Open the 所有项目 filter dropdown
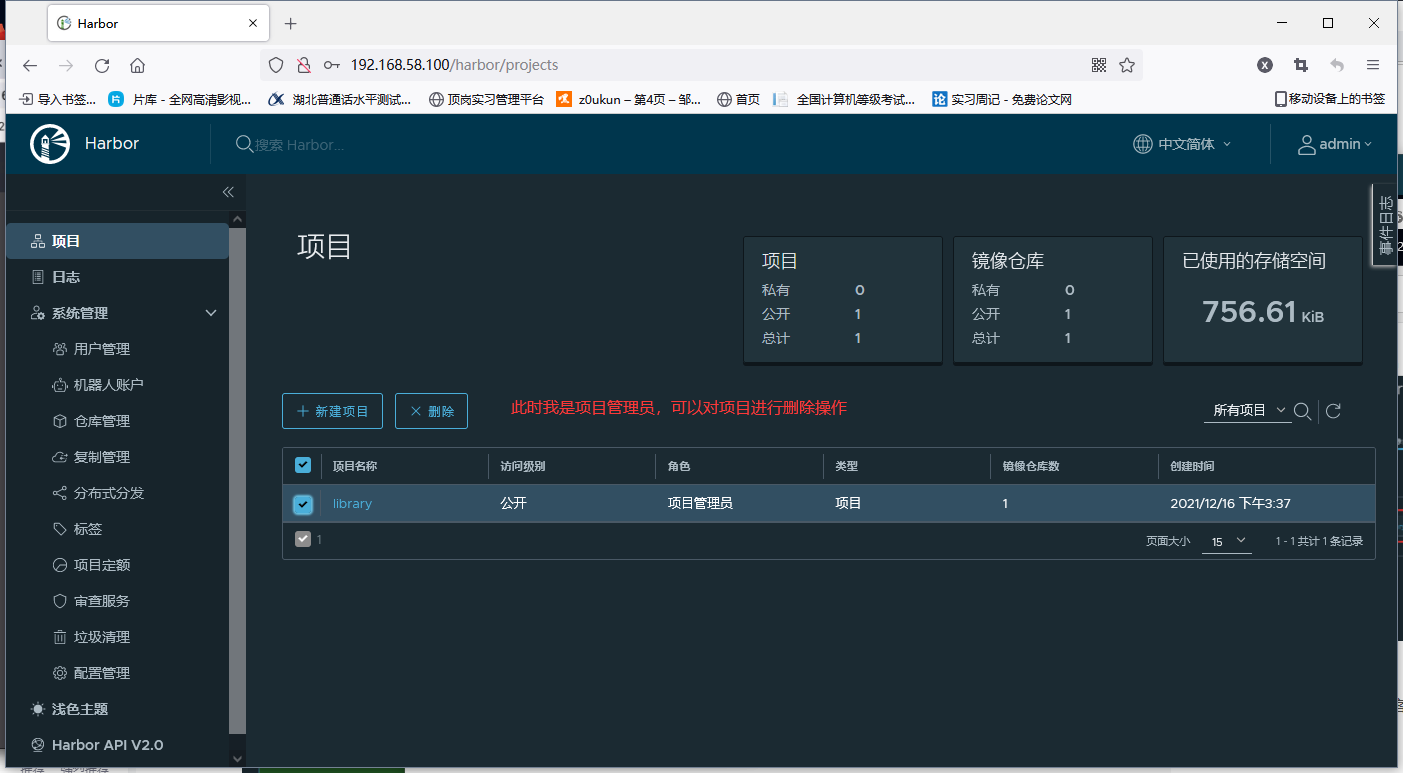 [1243, 410]
